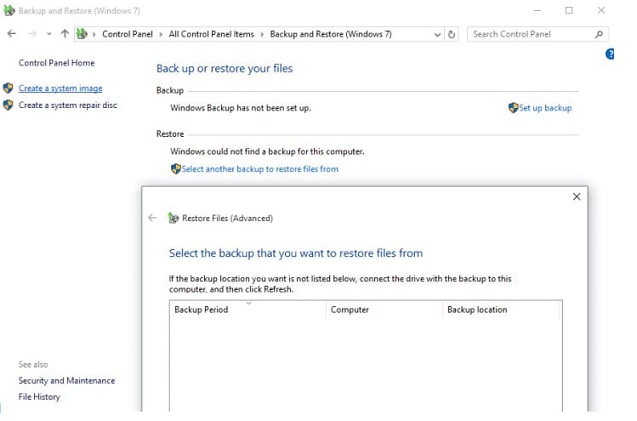Select the Backup and Restore (Windows 7) breadcrumb
The width and height of the screenshot is (637, 421).
coord(331,34)
